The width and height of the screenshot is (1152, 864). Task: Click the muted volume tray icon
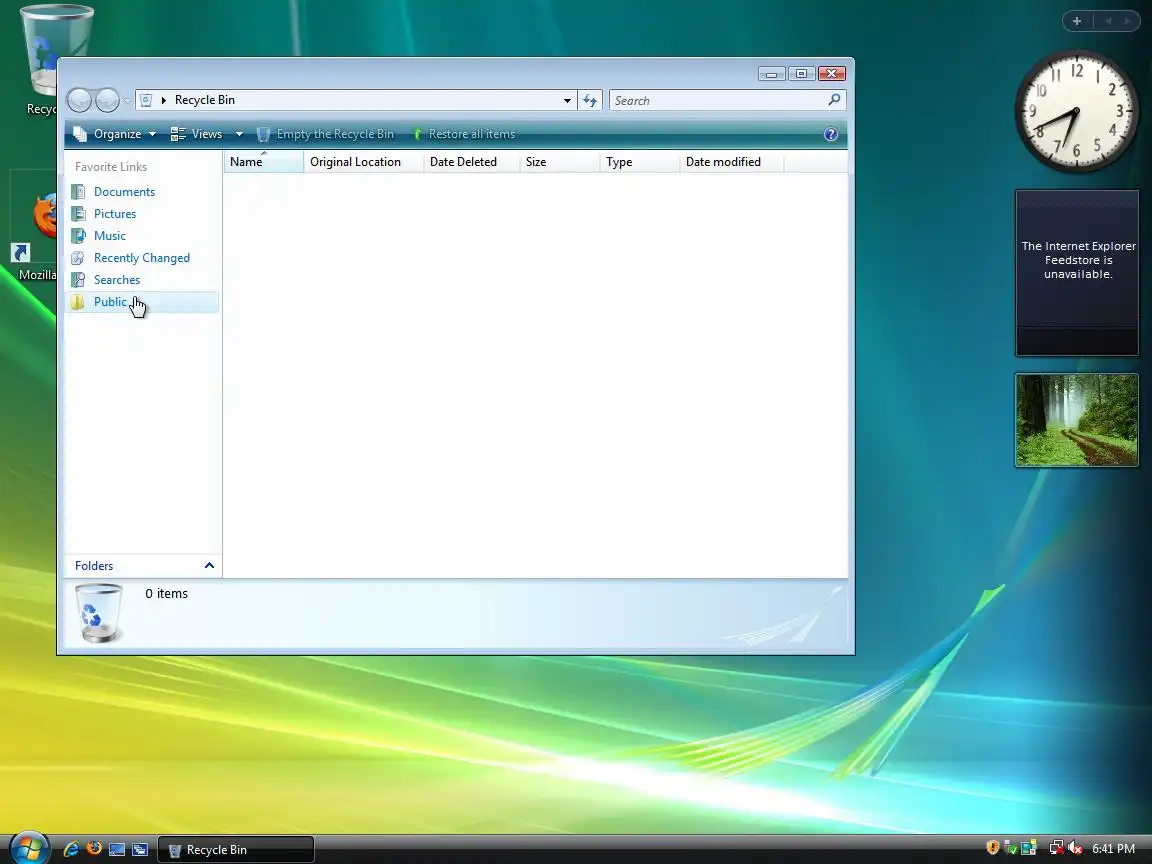(x=1075, y=848)
